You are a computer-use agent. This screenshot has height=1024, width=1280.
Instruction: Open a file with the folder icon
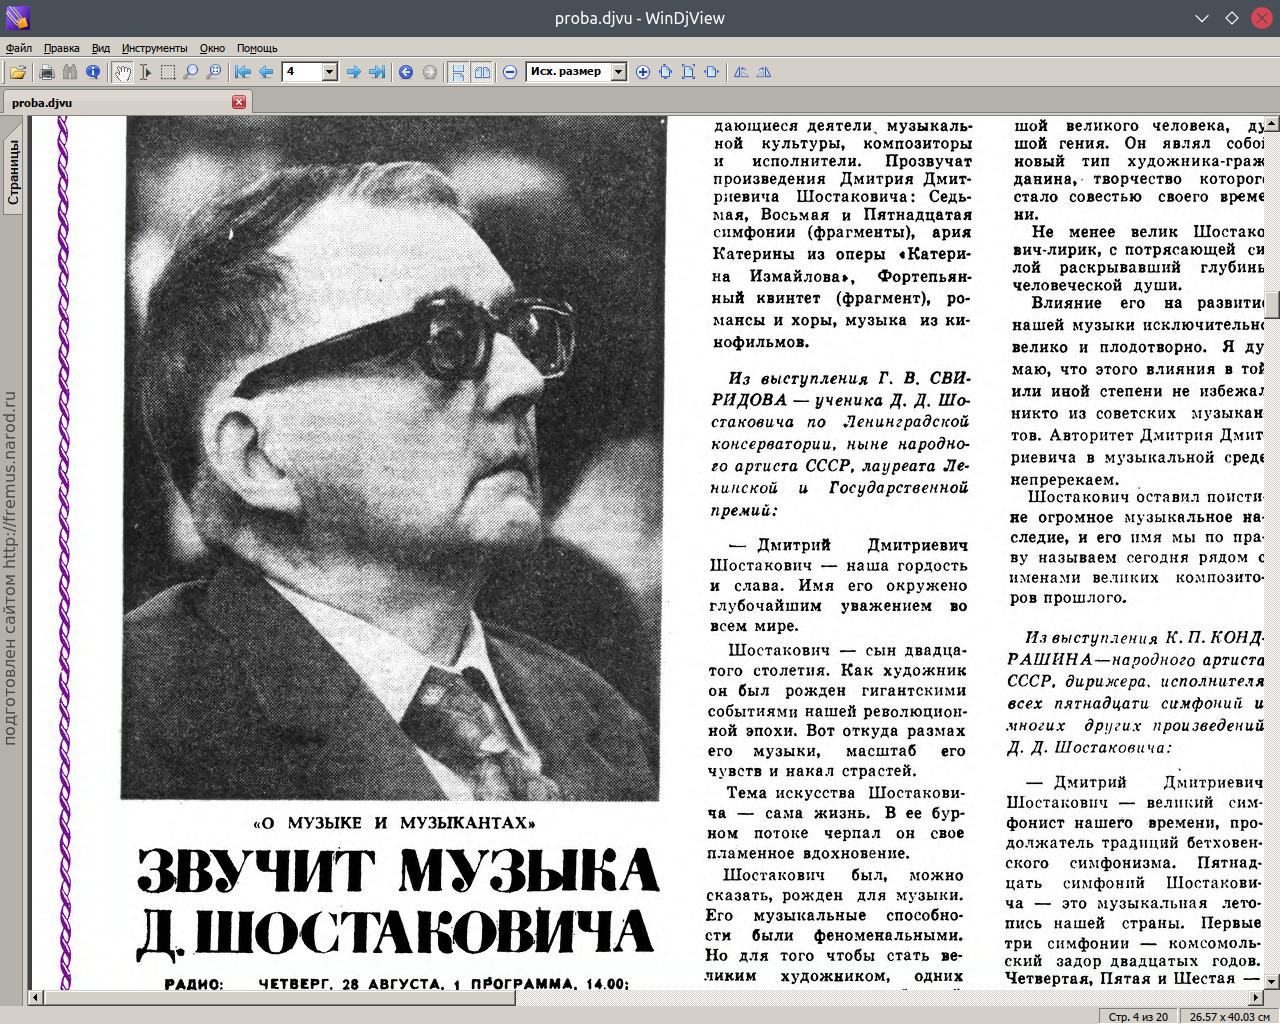click(x=18, y=72)
